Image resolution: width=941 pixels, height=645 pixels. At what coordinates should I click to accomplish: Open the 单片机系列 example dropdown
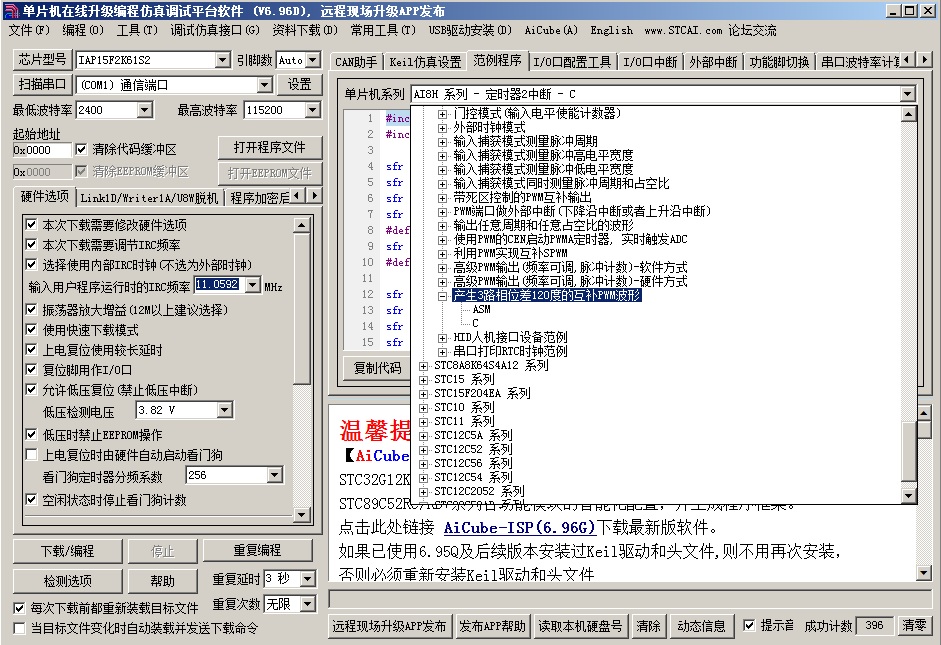pos(906,94)
